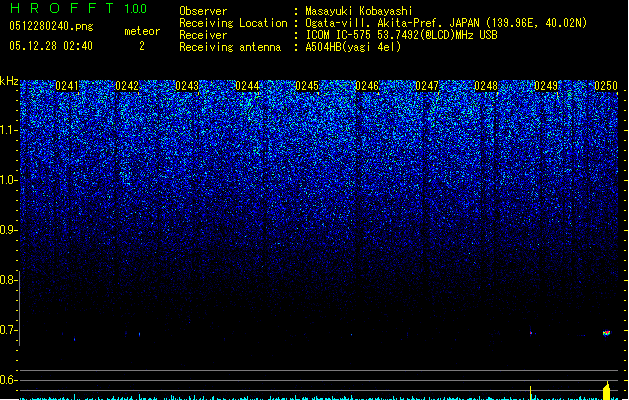Select the filename 0512280240.png

(51, 26)
